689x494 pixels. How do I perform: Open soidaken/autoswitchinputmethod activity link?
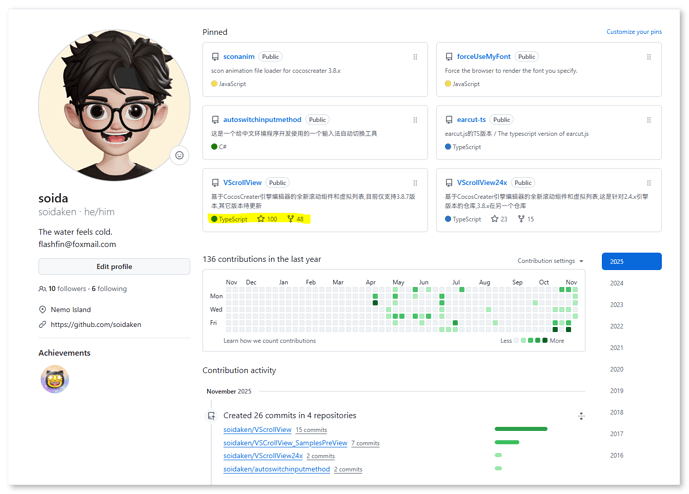(276, 469)
